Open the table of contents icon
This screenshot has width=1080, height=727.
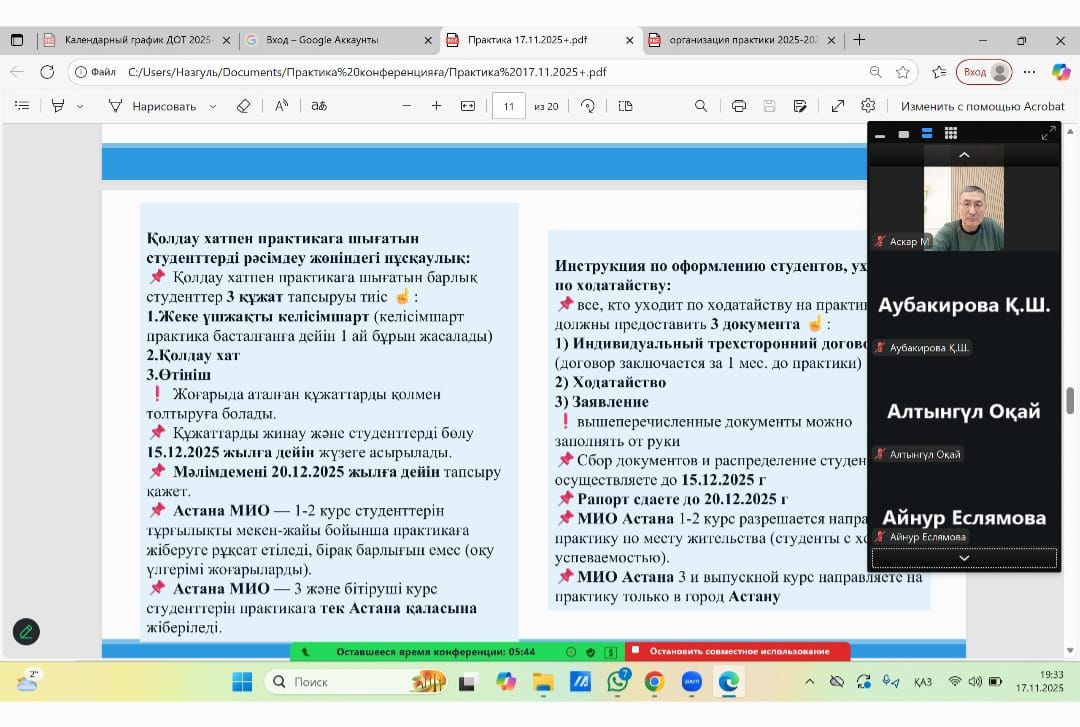(22, 106)
